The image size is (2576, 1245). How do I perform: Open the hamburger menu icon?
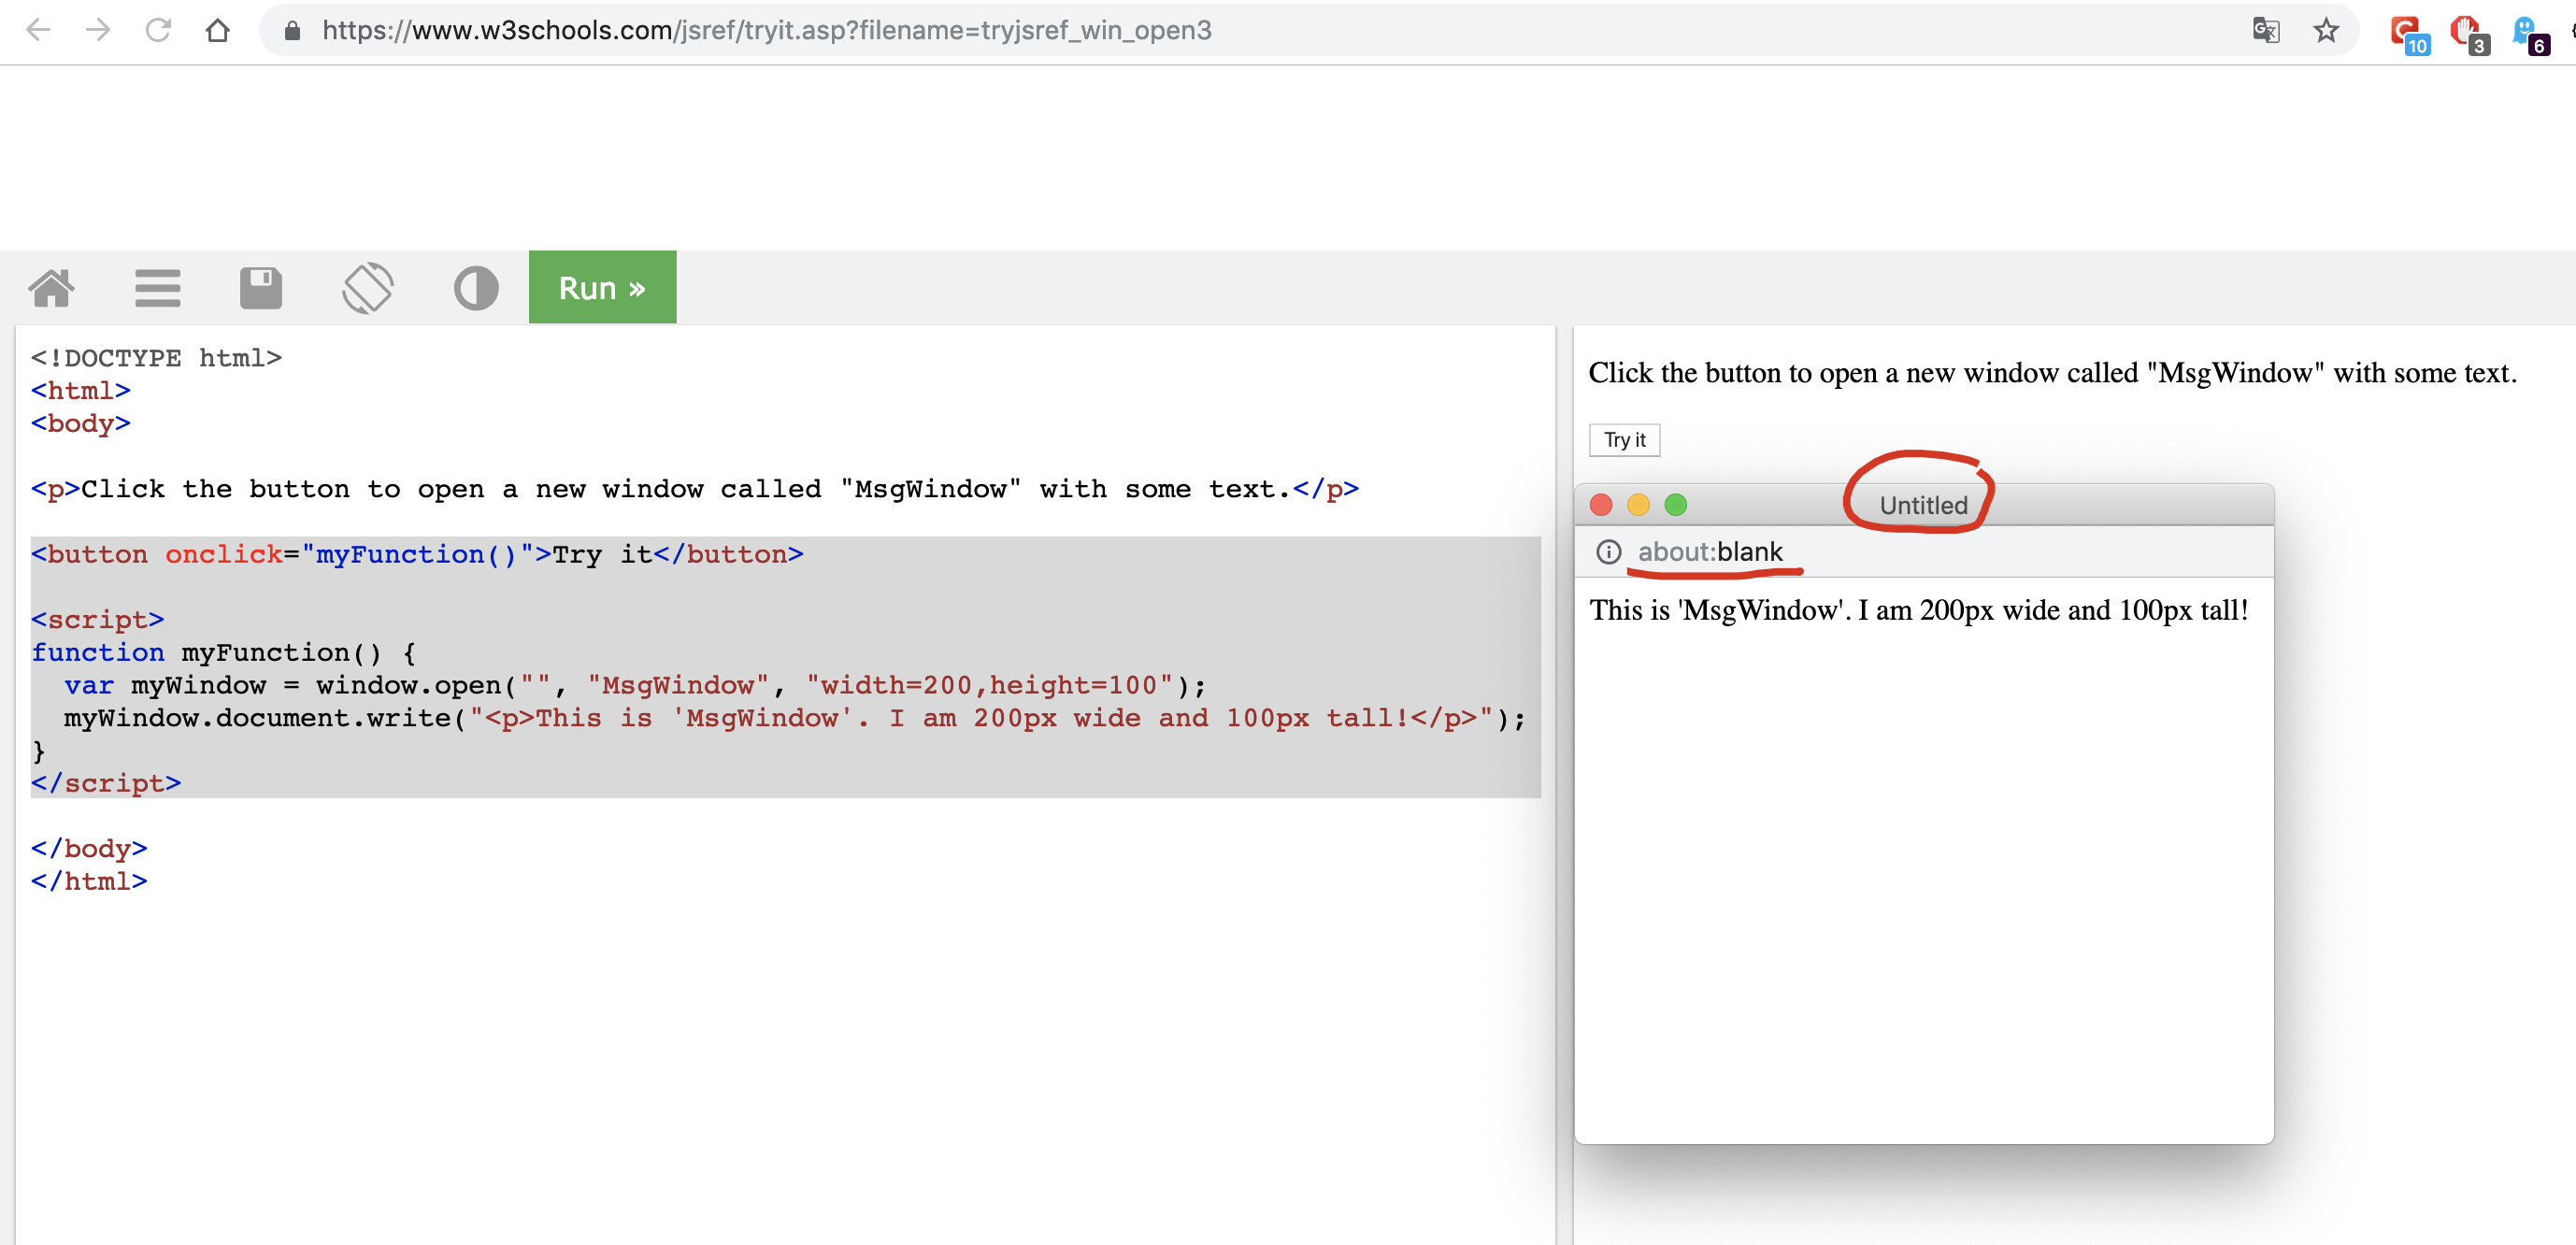[157, 288]
